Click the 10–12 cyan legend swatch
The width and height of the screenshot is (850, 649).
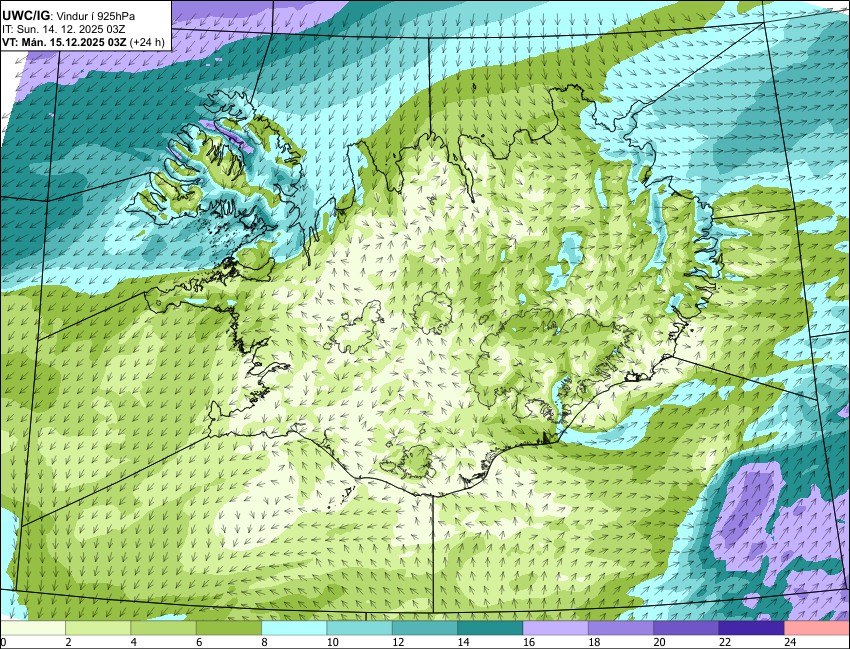359,628
